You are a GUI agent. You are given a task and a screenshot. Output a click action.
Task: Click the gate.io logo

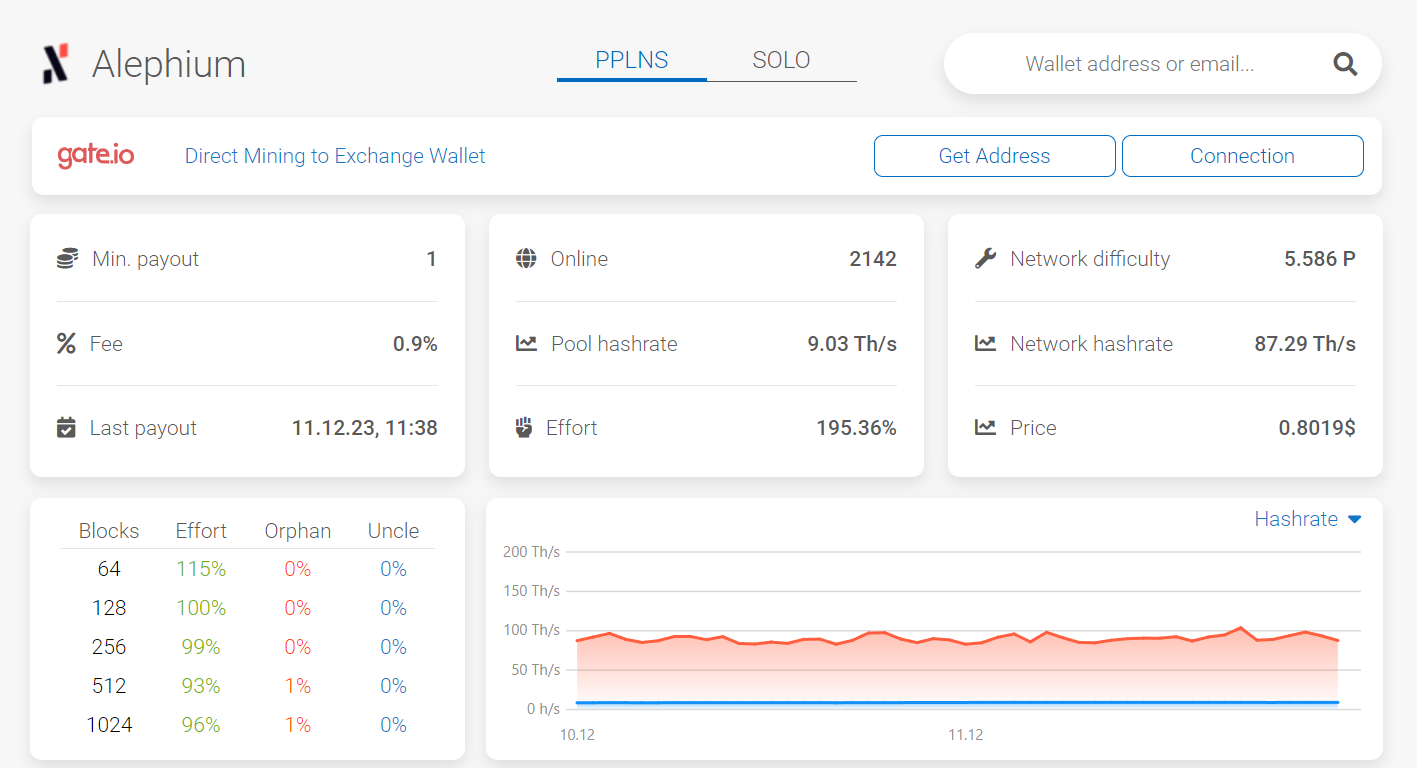pos(95,155)
